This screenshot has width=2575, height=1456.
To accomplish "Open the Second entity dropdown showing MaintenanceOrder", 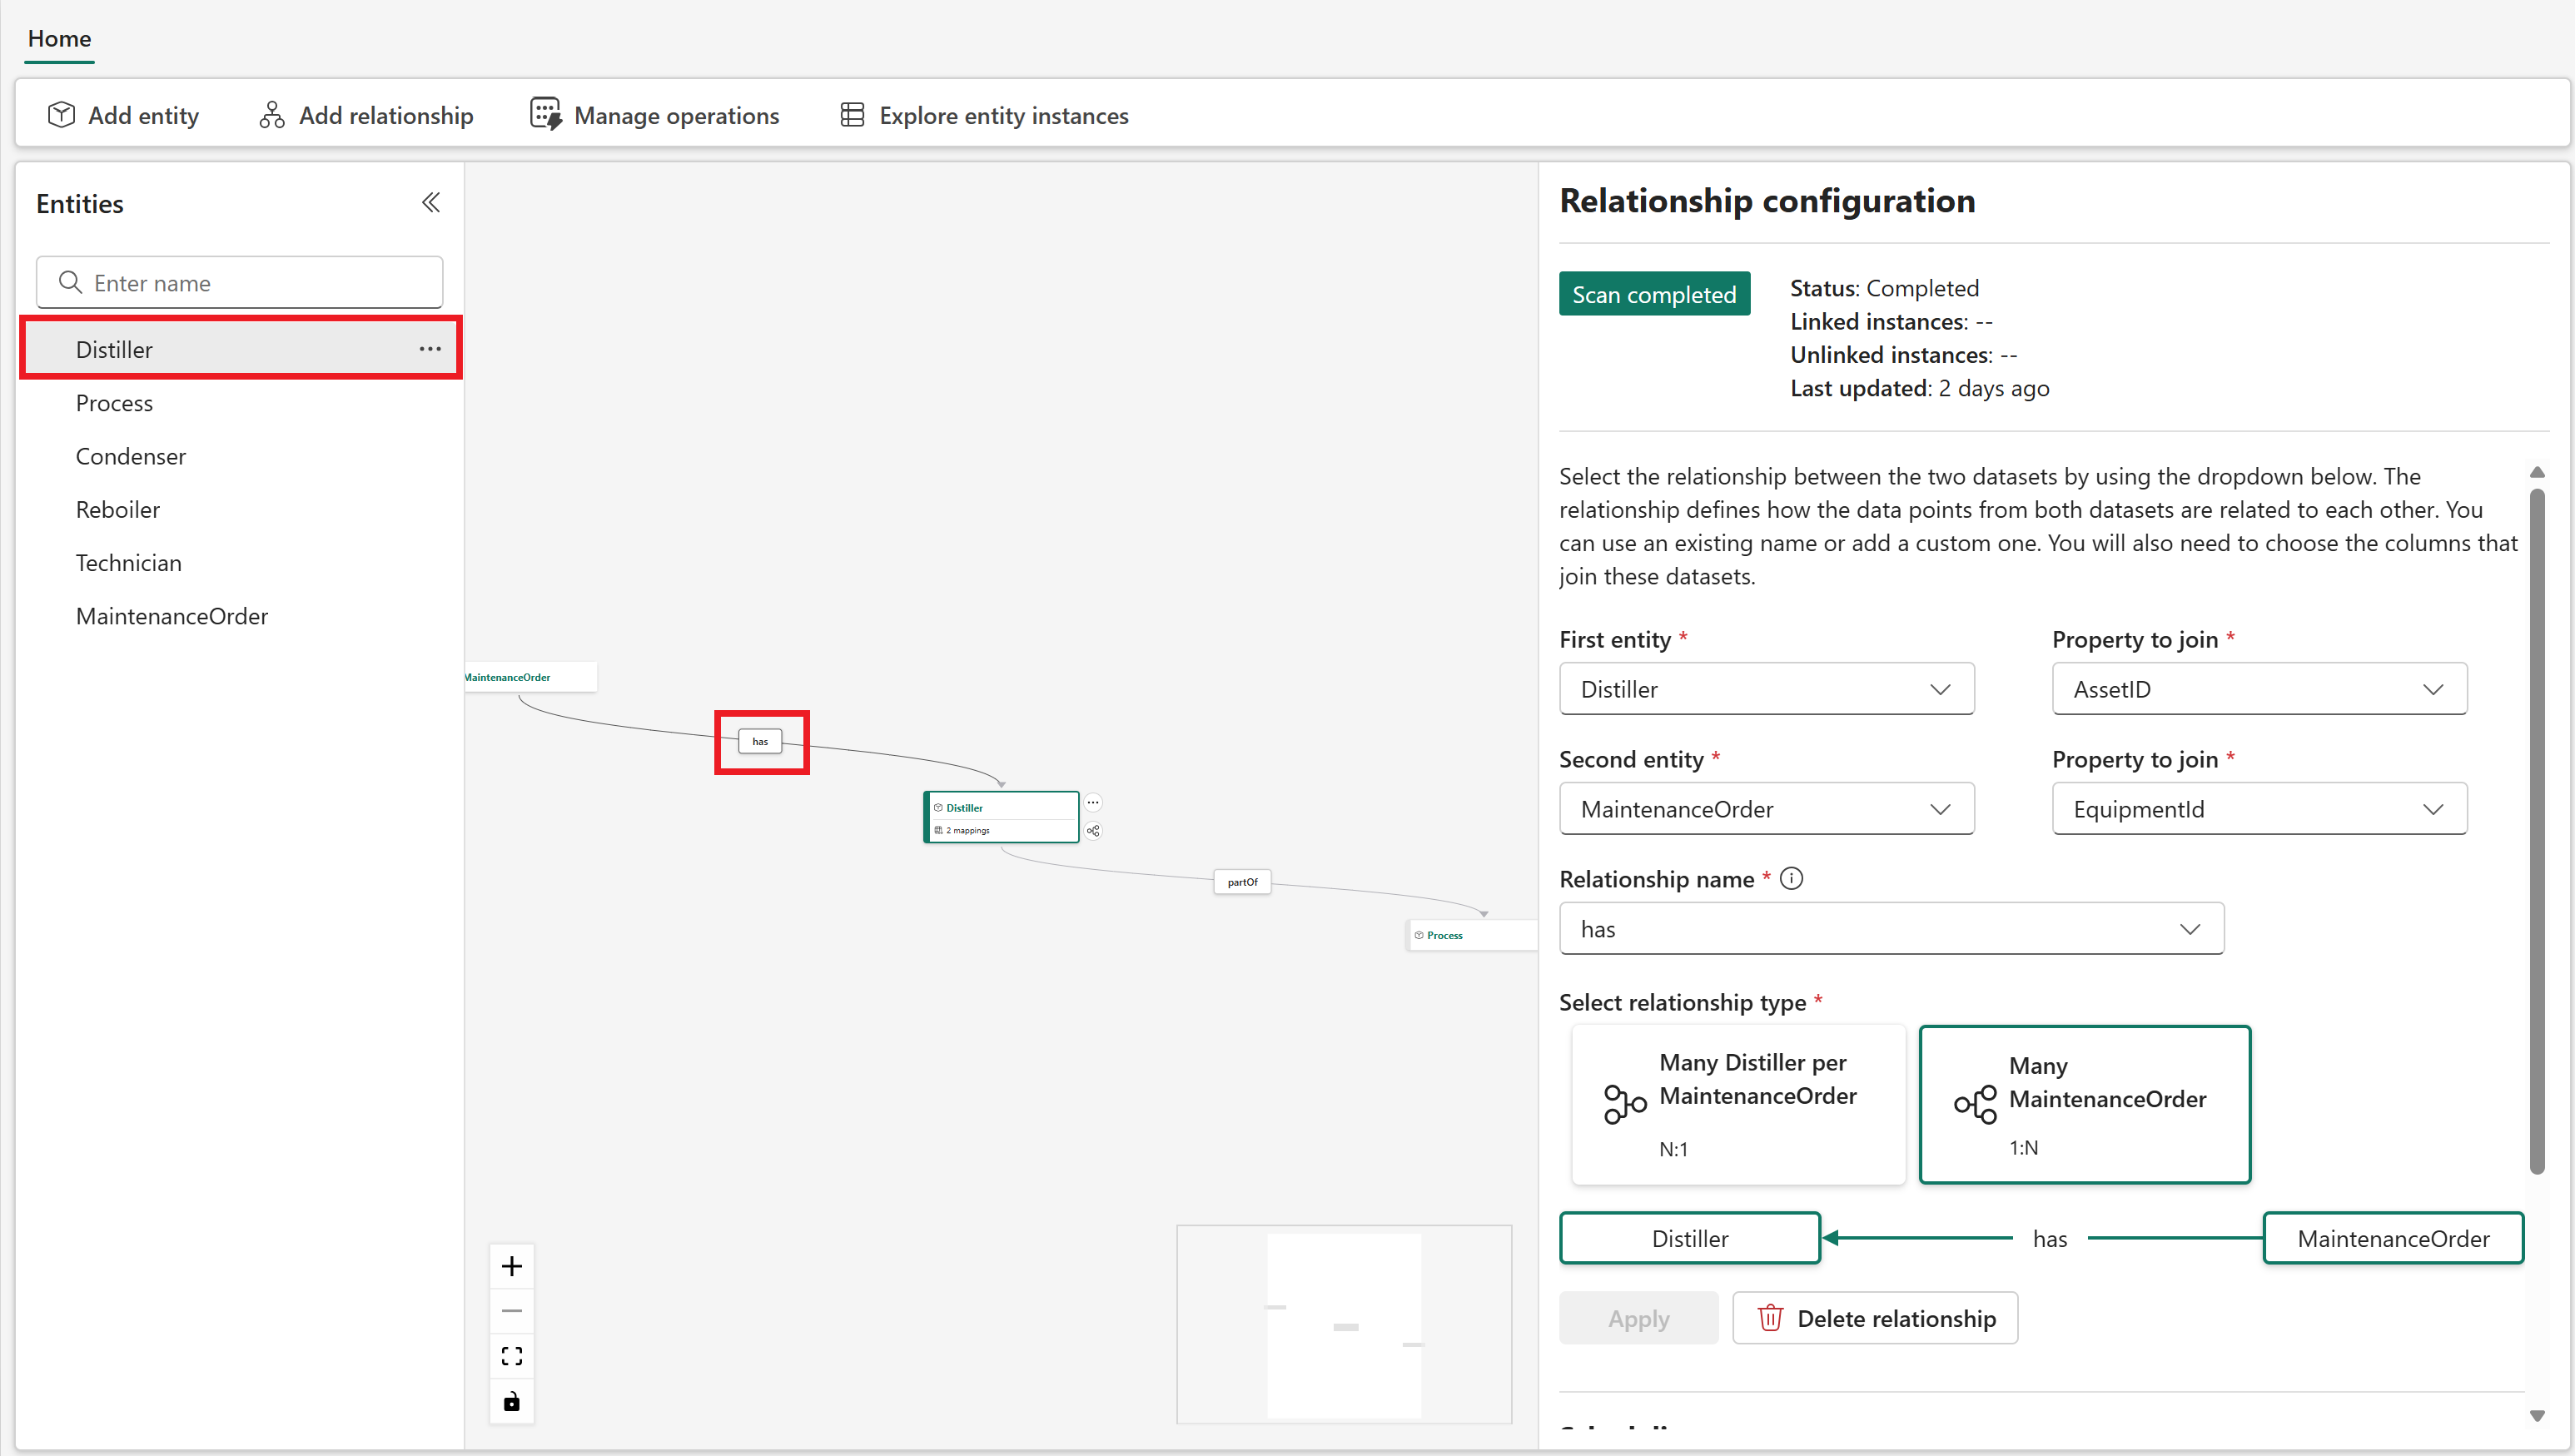I will point(1766,809).
